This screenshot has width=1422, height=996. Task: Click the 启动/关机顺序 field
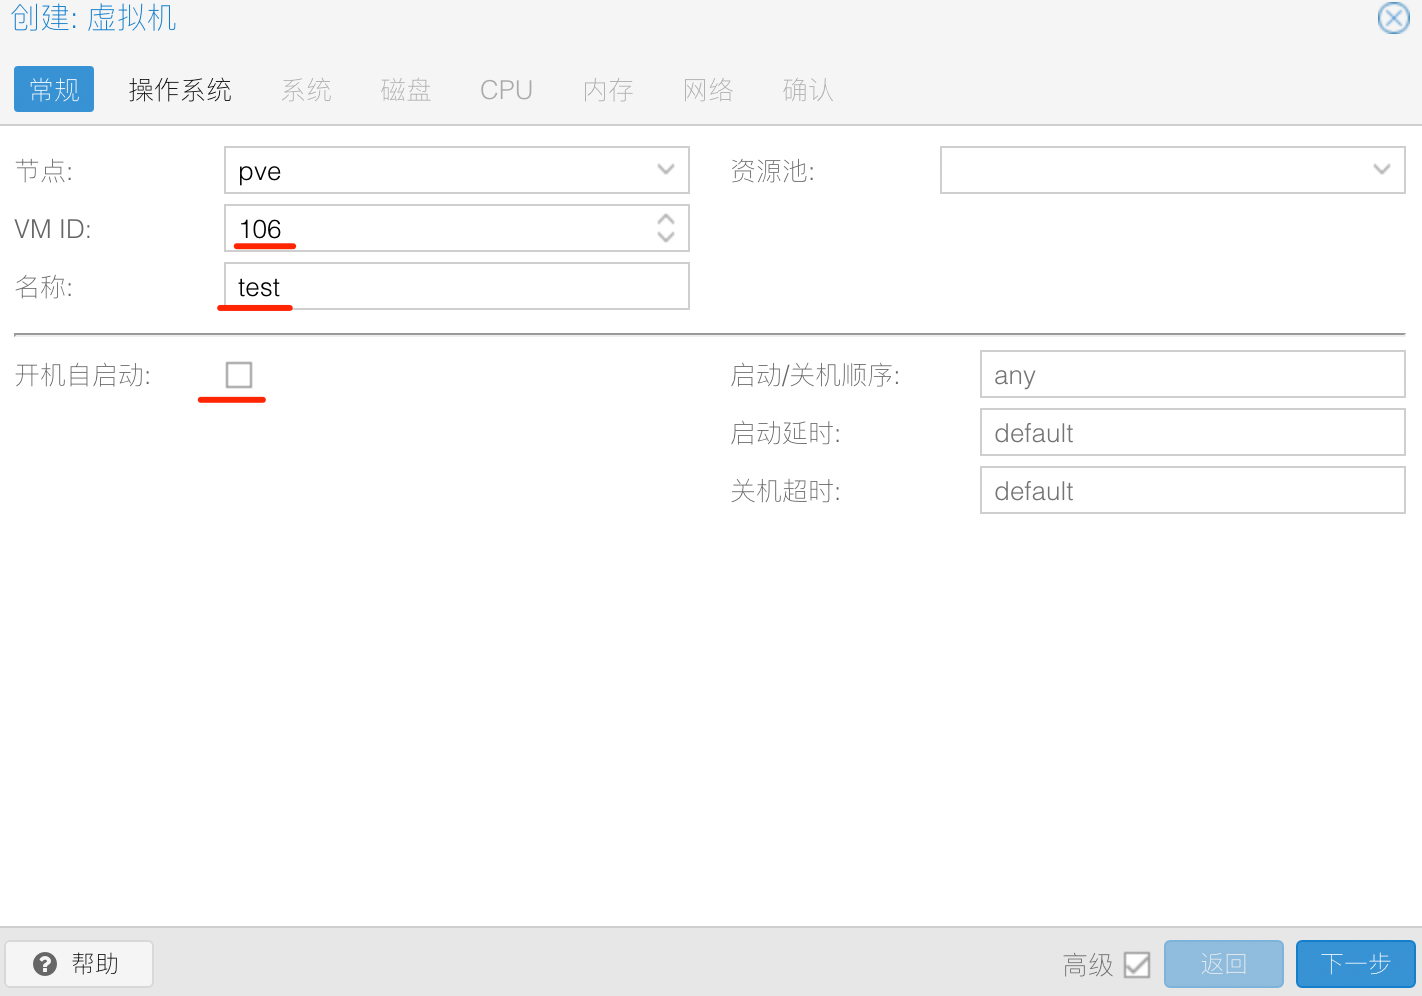click(1192, 375)
